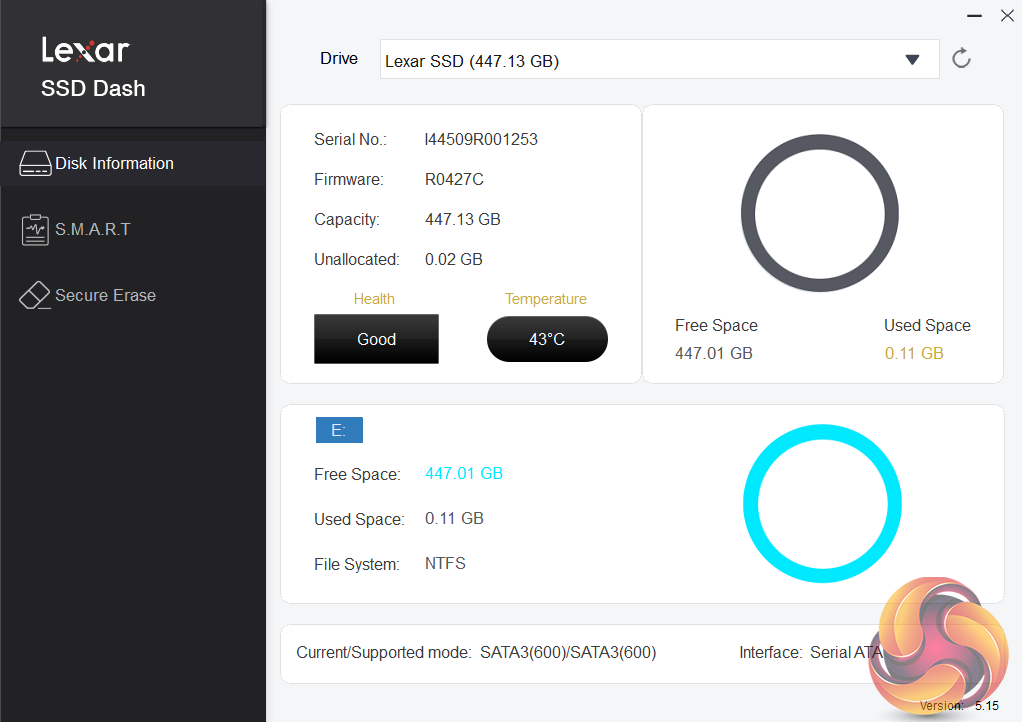
Task: Click firmware value R0427C
Action: click(454, 179)
